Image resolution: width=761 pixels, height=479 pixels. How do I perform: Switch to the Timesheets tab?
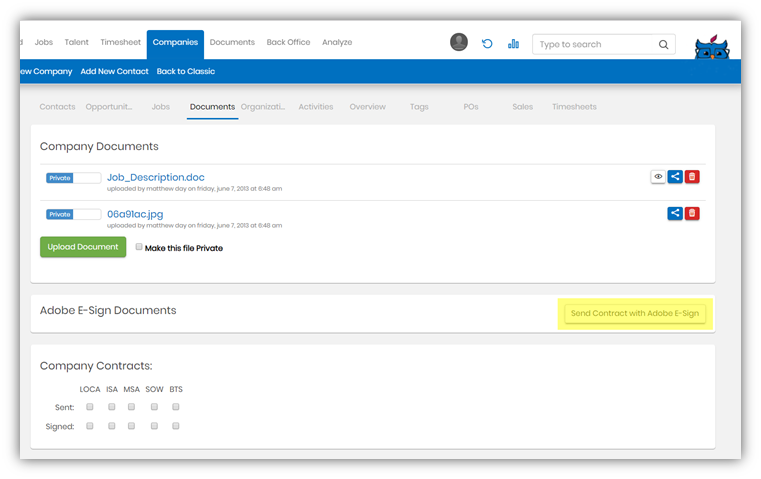(x=574, y=107)
